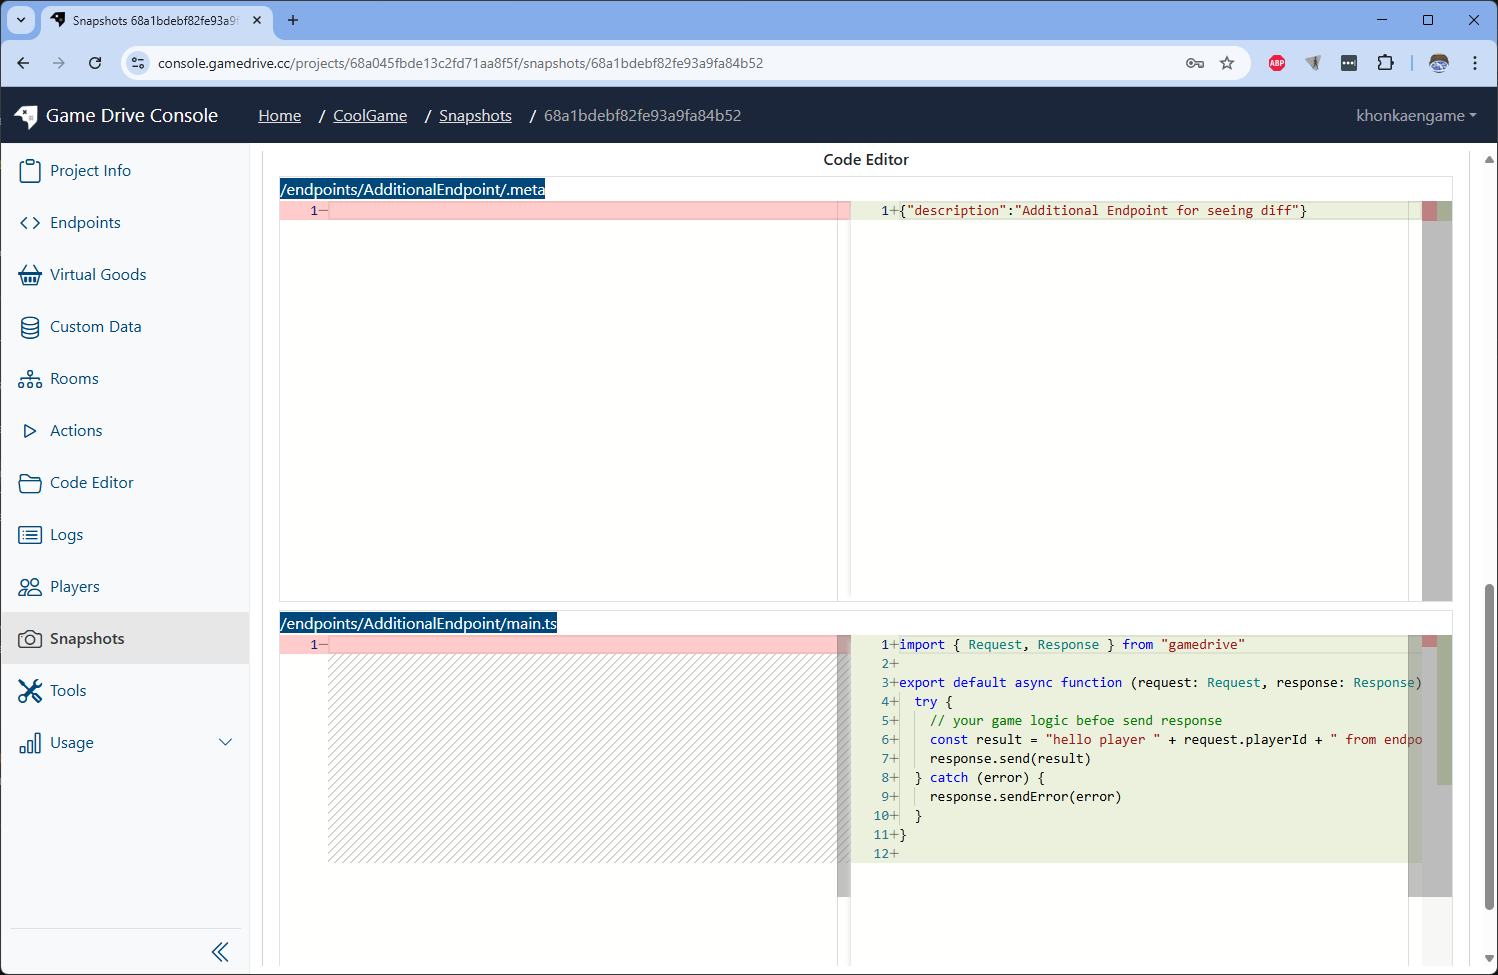
Task: Select the Custom Data database icon
Action: 30,327
